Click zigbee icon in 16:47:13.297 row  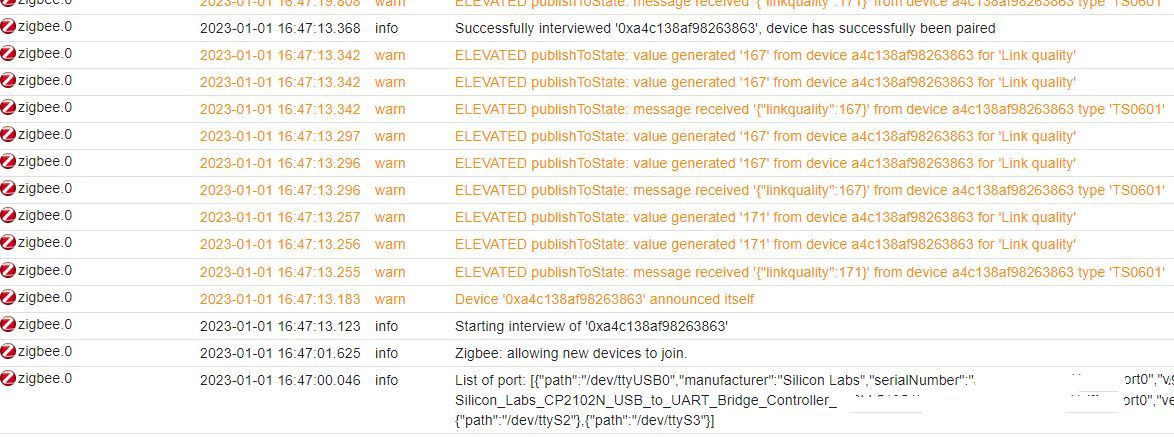[9, 135]
